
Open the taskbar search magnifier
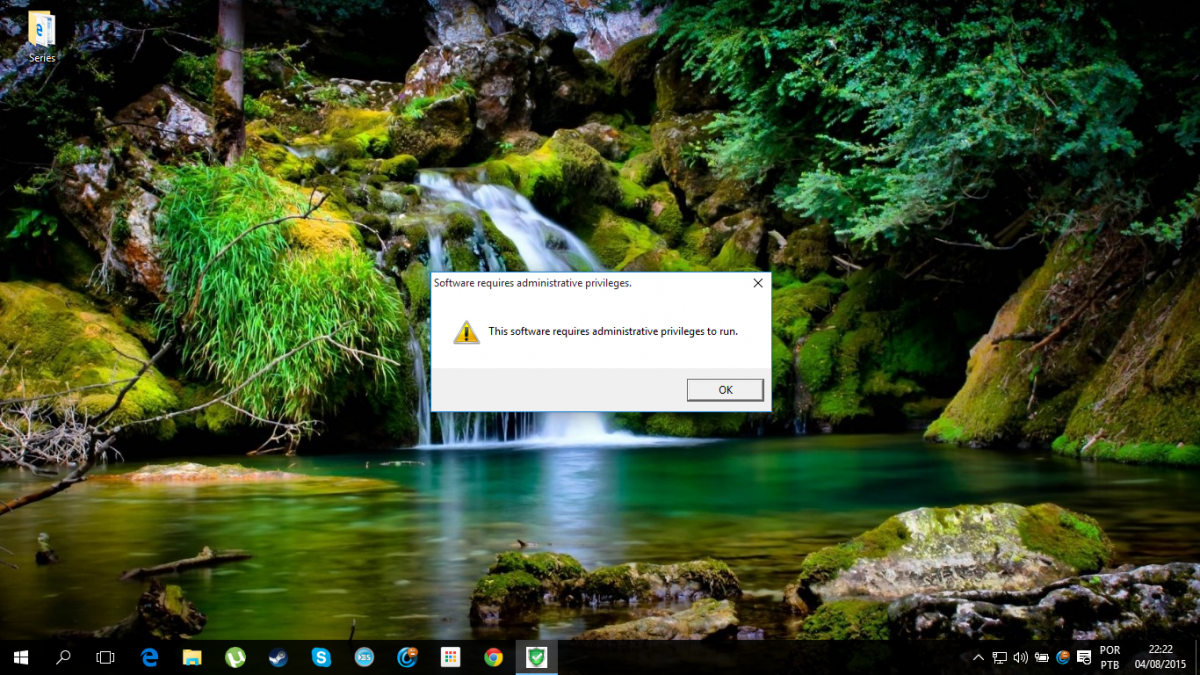(63, 657)
